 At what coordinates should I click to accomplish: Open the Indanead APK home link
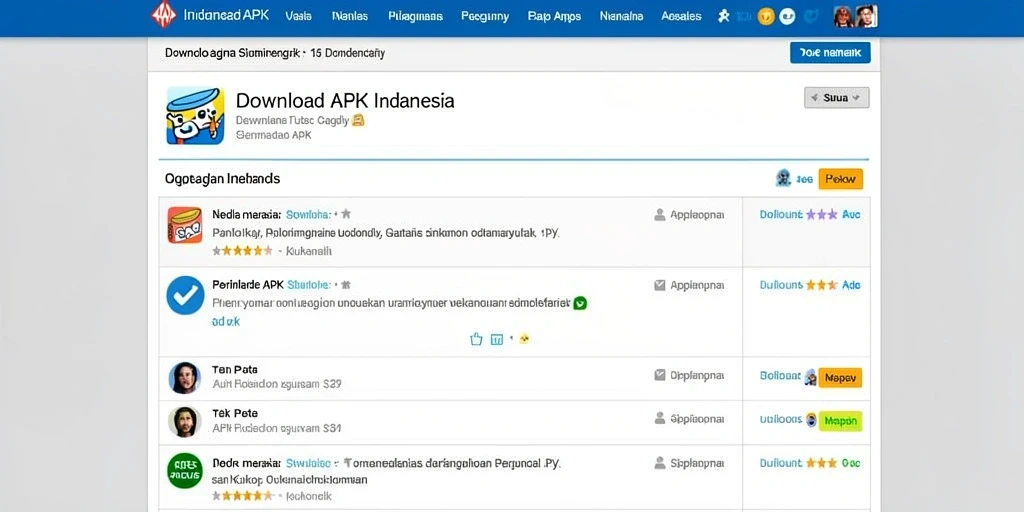coord(227,16)
